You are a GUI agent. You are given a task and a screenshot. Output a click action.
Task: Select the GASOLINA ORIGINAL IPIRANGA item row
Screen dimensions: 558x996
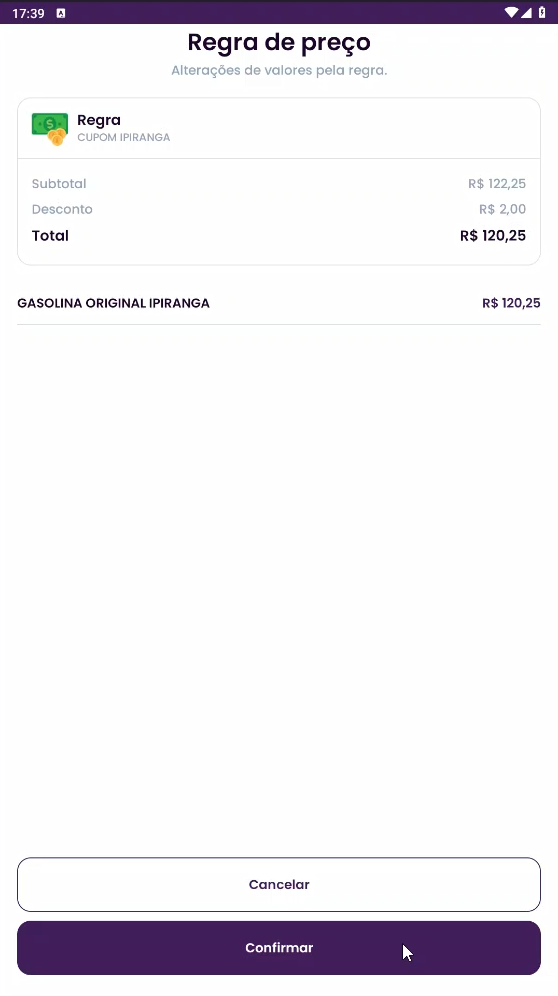coord(279,303)
